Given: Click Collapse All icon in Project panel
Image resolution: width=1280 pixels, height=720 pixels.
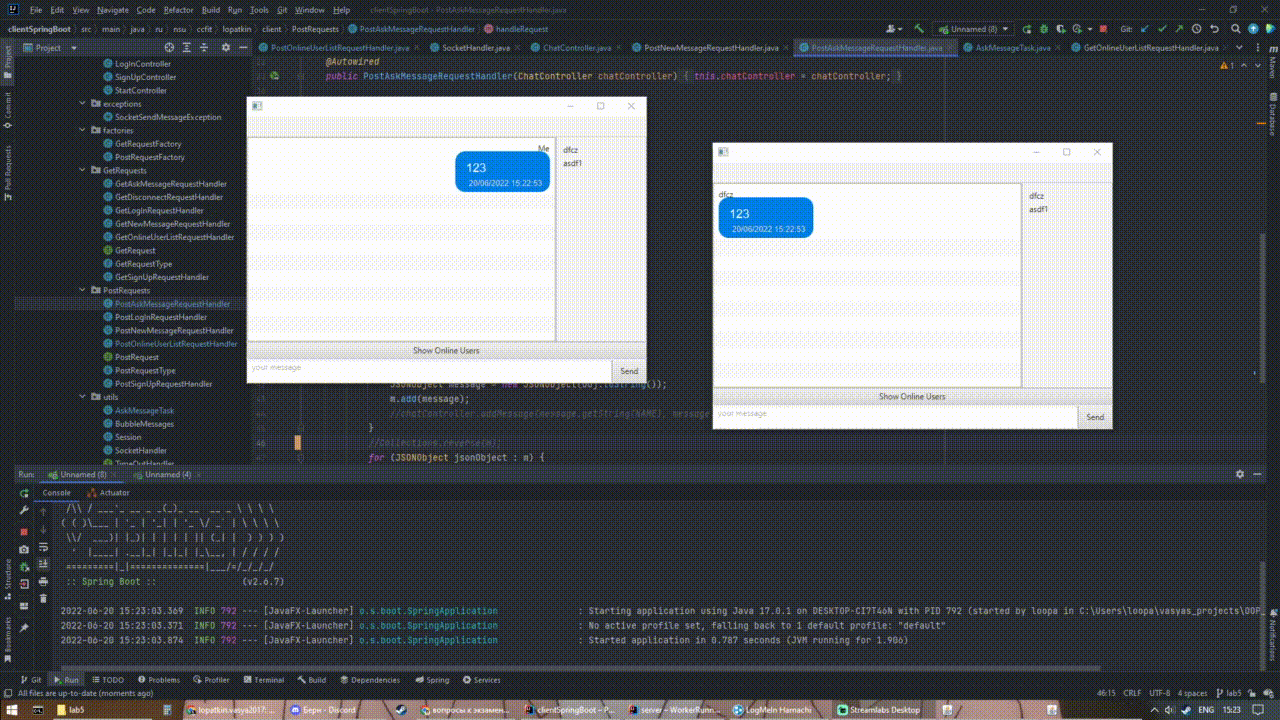Looking at the screenshot, I should click(x=203, y=47).
